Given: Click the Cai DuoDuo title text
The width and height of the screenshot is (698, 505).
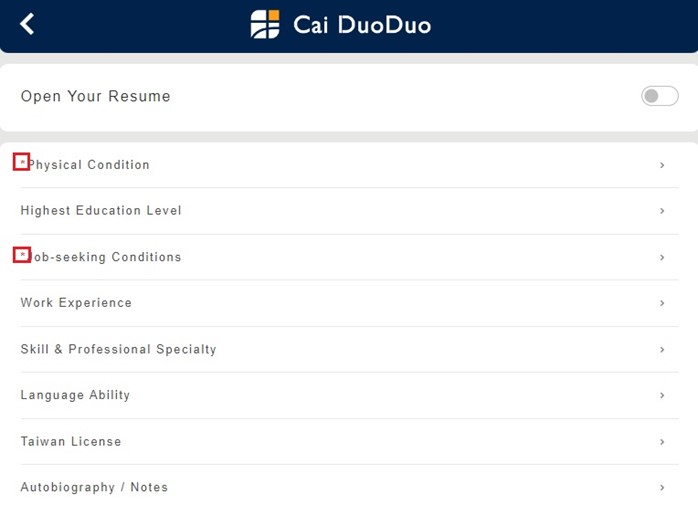Looking at the screenshot, I should (x=362, y=24).
